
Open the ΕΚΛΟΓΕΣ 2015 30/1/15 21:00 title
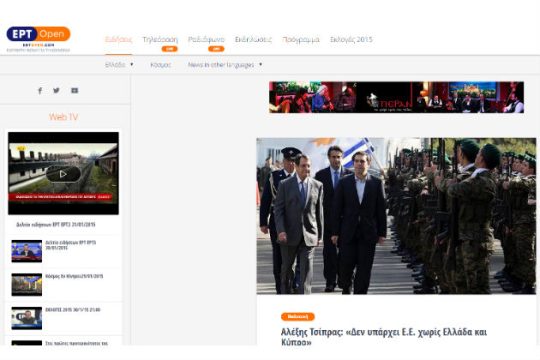(x=73, y=310)
